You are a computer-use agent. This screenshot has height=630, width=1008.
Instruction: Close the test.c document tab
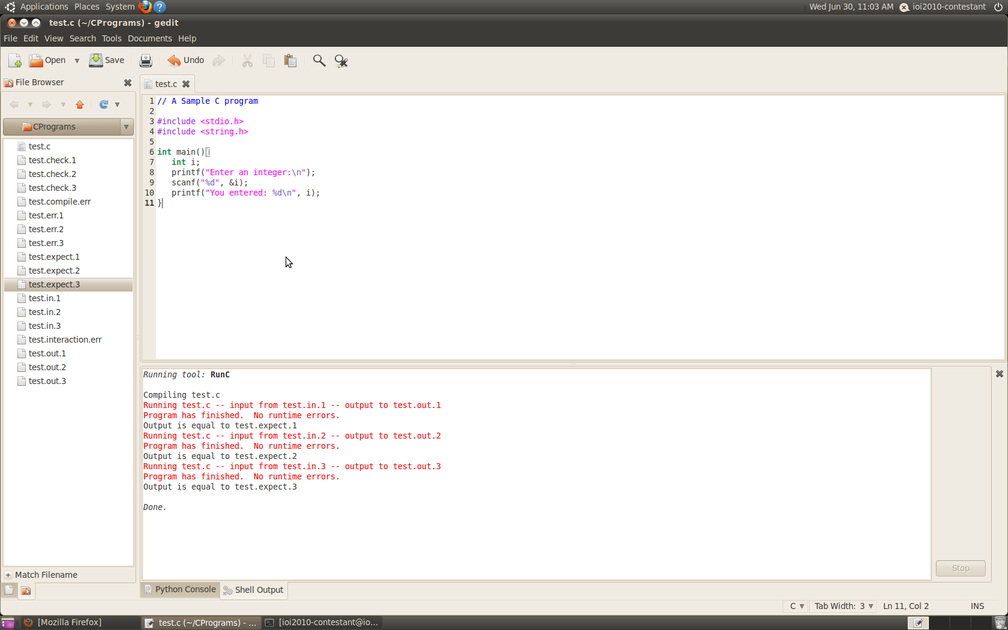pyautogui.click(x=186, y=84)
